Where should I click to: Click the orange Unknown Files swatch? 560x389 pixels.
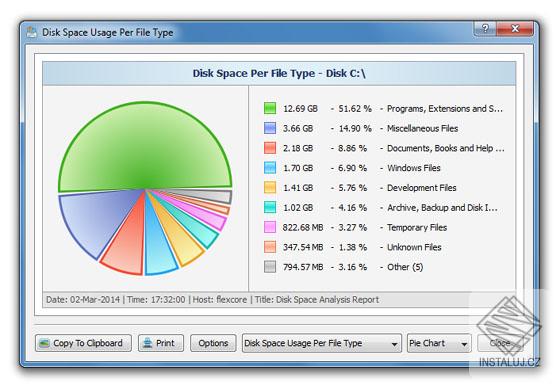(x=270, y=247)
